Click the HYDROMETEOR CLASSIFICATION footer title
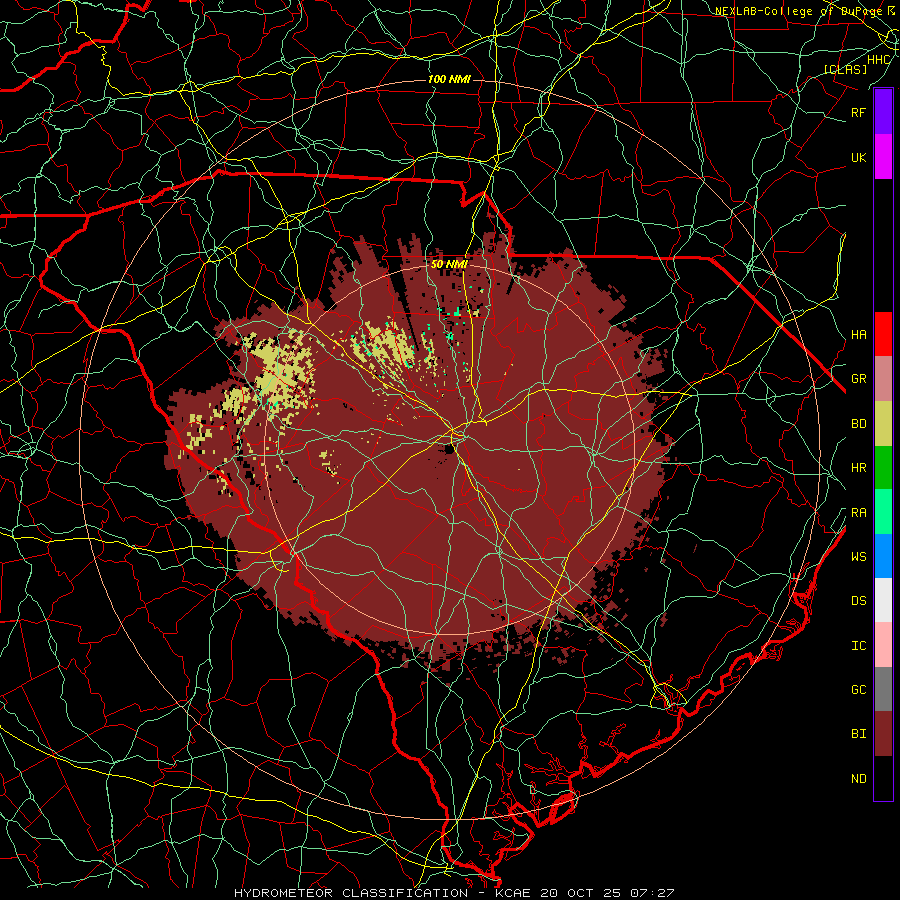The image size is (900, 900). (351, 893)
